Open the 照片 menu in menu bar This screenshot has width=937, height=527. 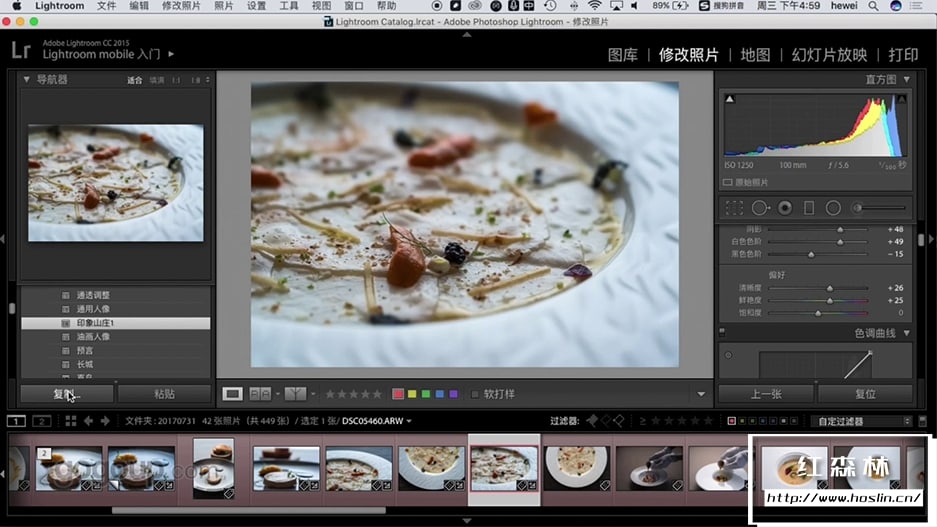[224, 6]
